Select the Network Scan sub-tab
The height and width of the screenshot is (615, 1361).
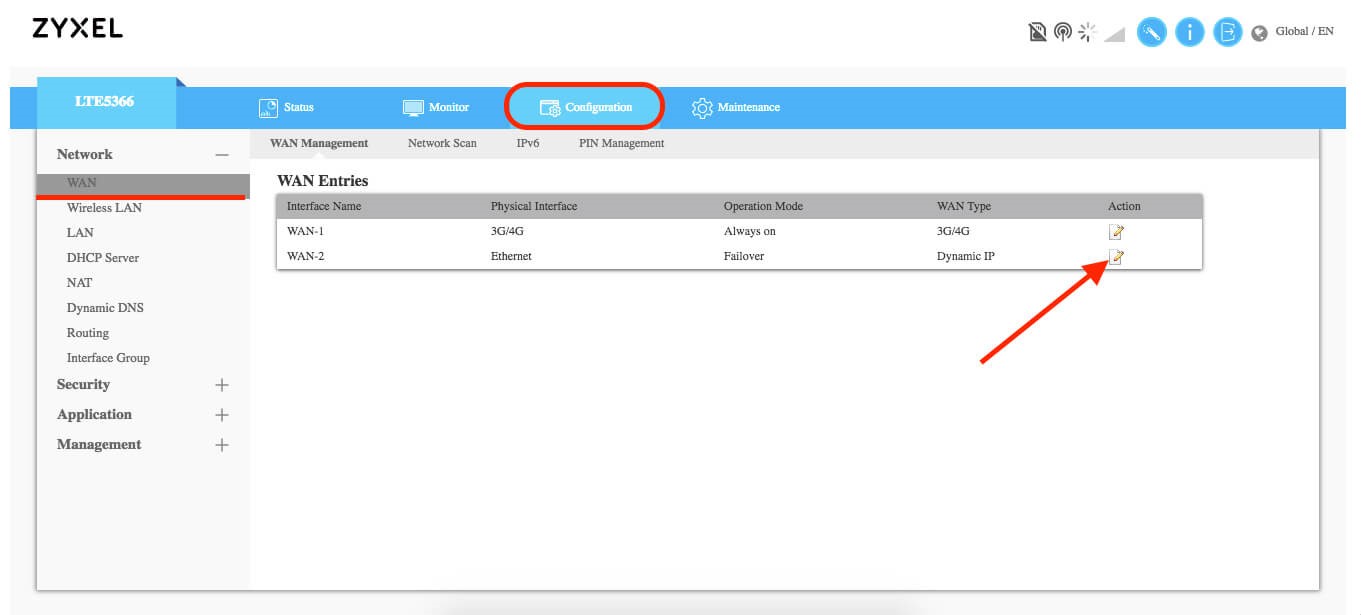point(442,143)
